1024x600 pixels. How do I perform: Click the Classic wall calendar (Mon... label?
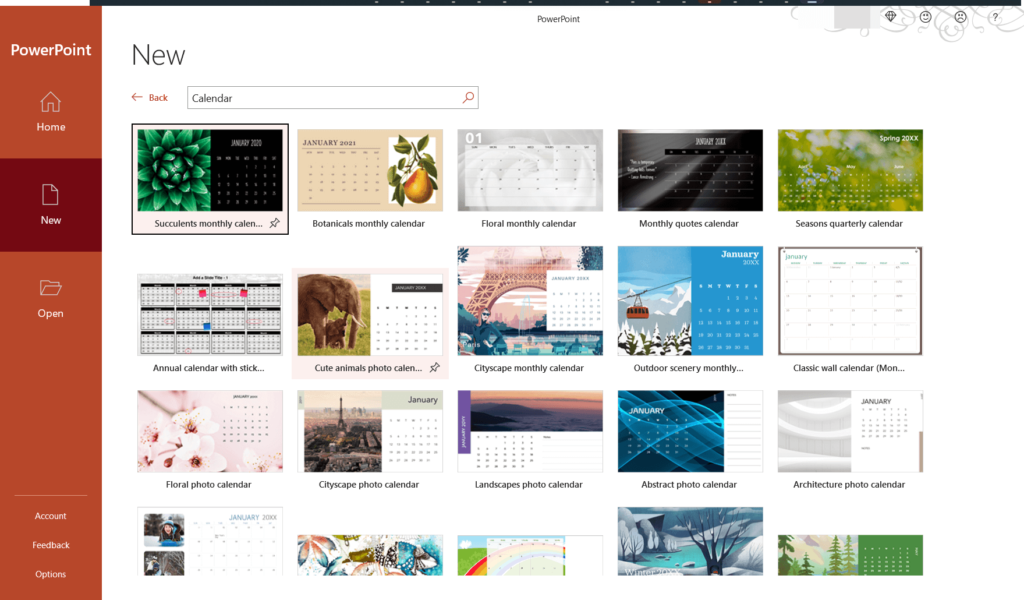[x=848, y=368]
